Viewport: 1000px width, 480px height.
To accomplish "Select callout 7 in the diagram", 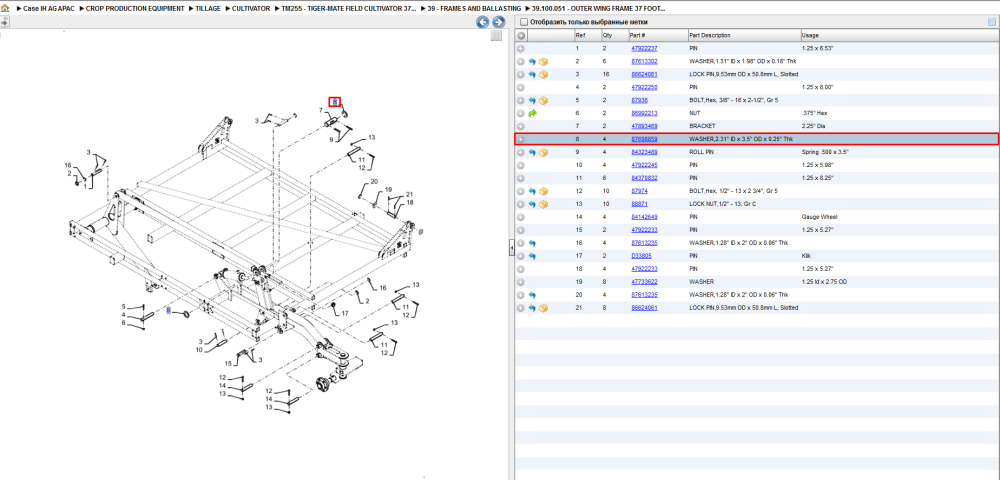I will (321, 111).
